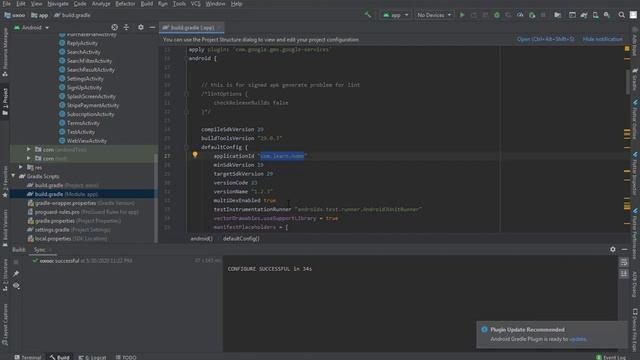The height and width of the screenshot is (360, 640).
Task: Open the Gradle sidebar tab on right
Action: point(635,79)
